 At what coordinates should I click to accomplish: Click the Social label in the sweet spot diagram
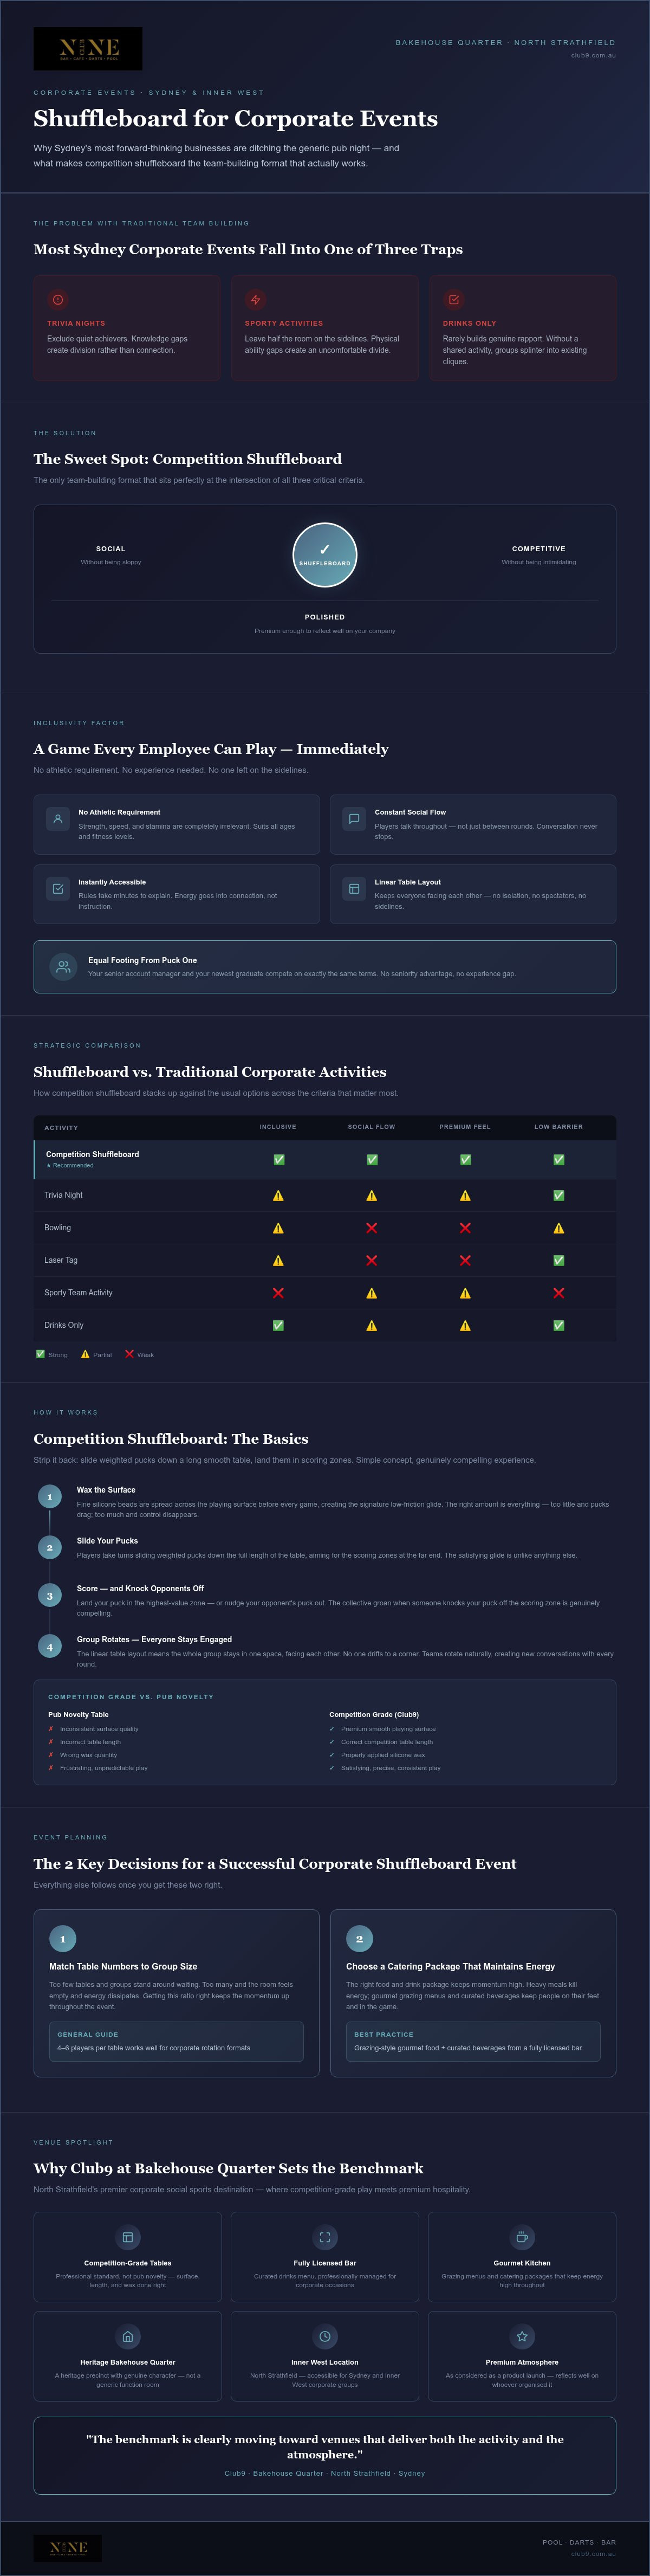pos(111,548)
